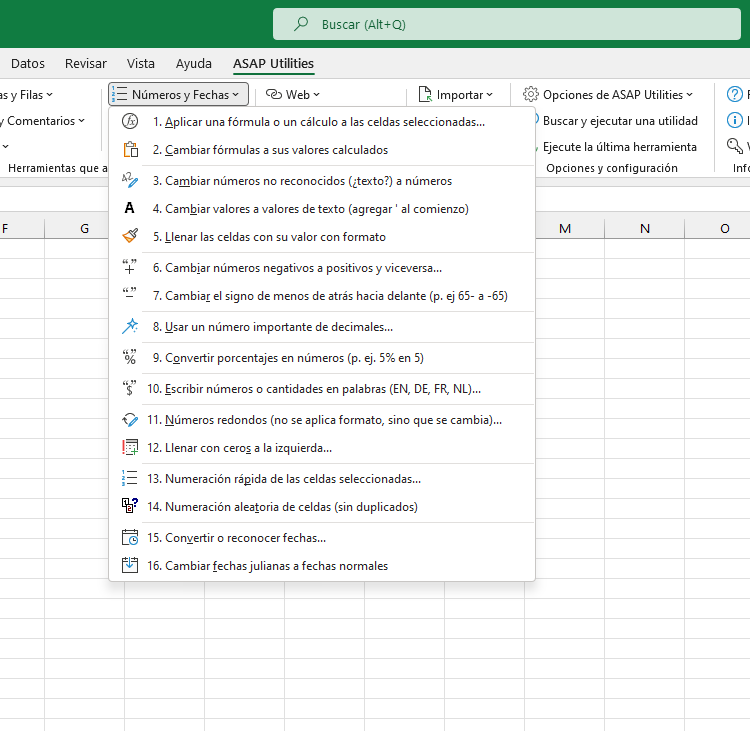750x731 pixels.
Task: Select Cambiar números no reconocidos a números
Action: (x=321, y=181)
